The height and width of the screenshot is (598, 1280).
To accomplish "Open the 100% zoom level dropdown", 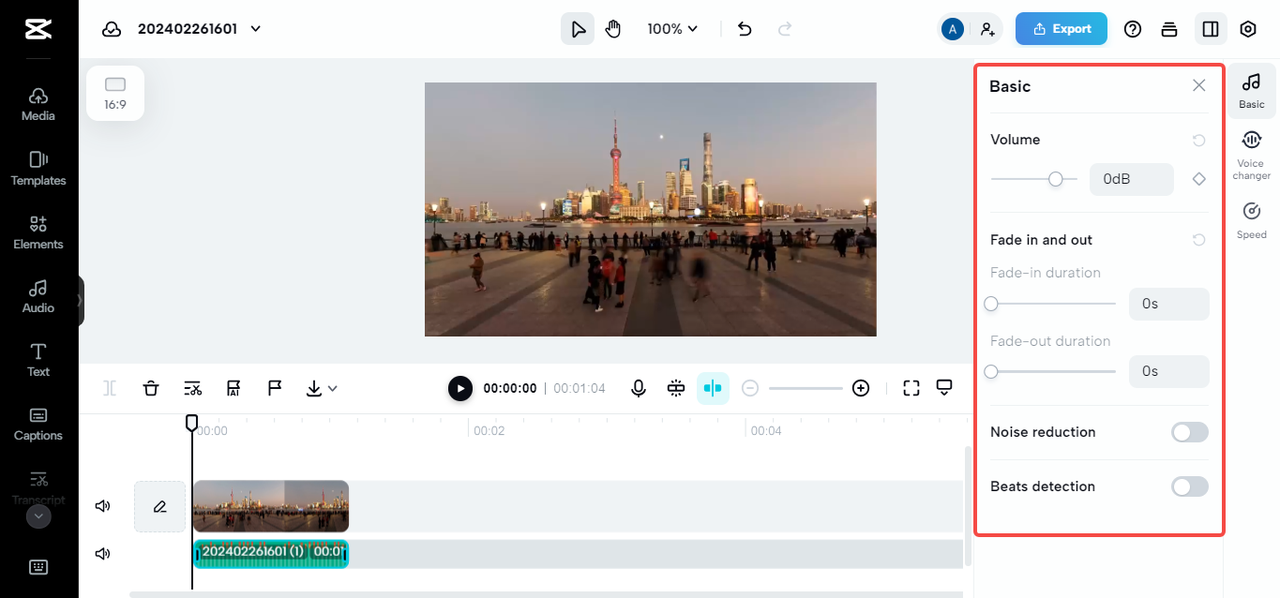I will tap(672, 29).
